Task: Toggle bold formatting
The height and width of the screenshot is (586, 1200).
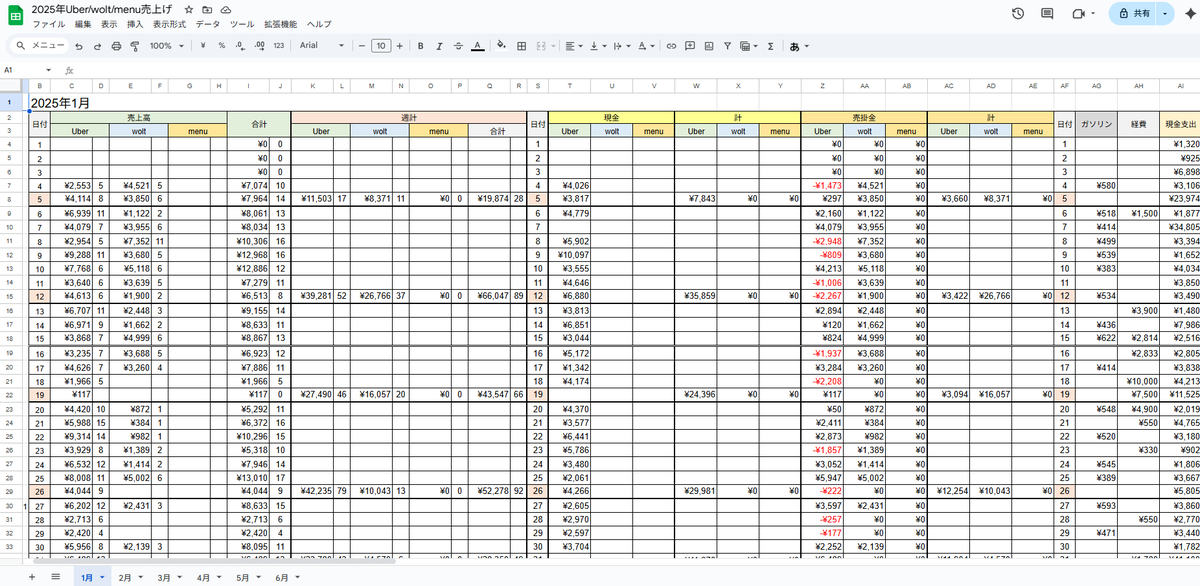Action: tap(421, 46)
